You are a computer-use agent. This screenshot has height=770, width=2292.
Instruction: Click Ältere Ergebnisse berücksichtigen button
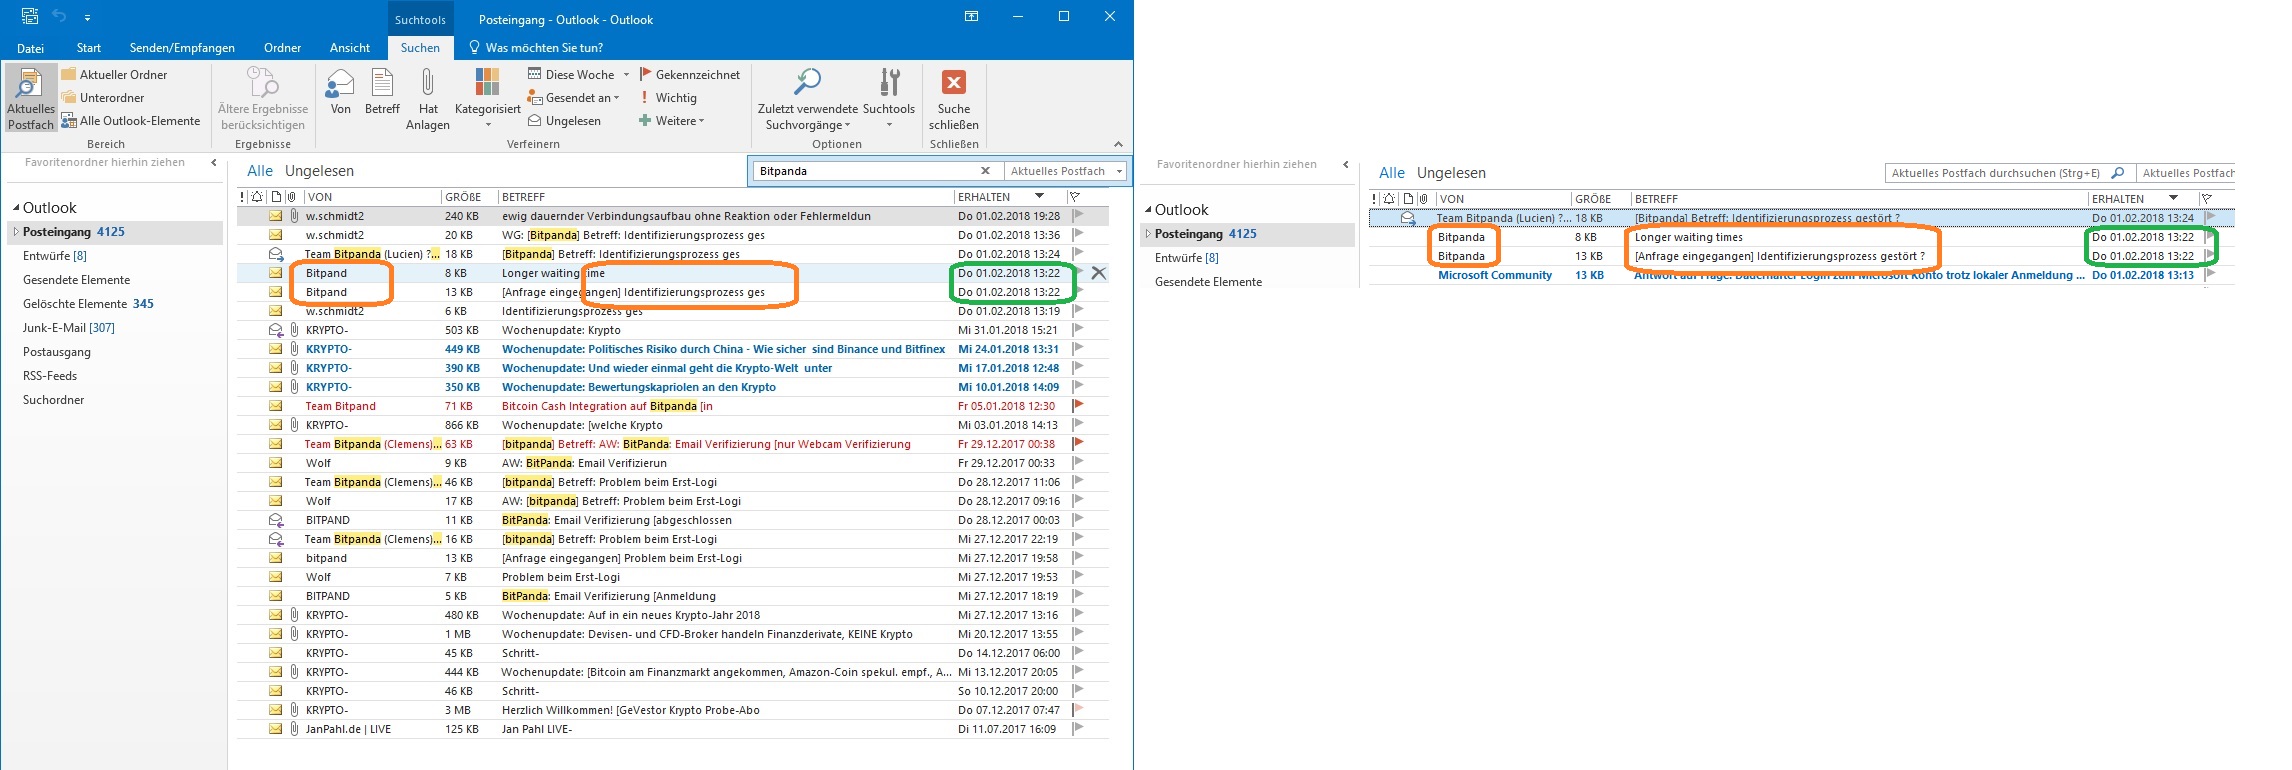(x=263, y=98)
